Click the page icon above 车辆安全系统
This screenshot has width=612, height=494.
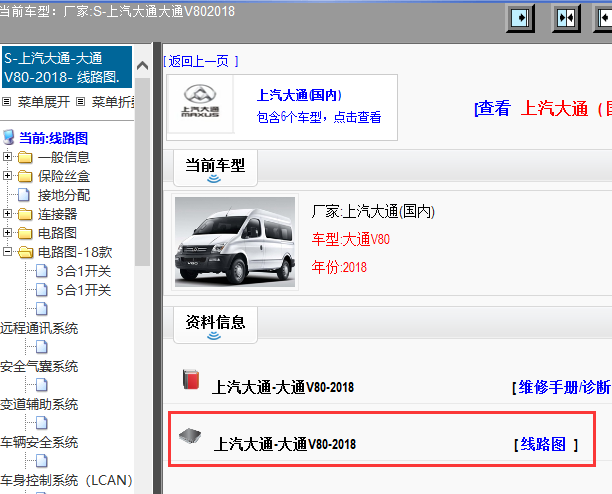click(42, 423)
